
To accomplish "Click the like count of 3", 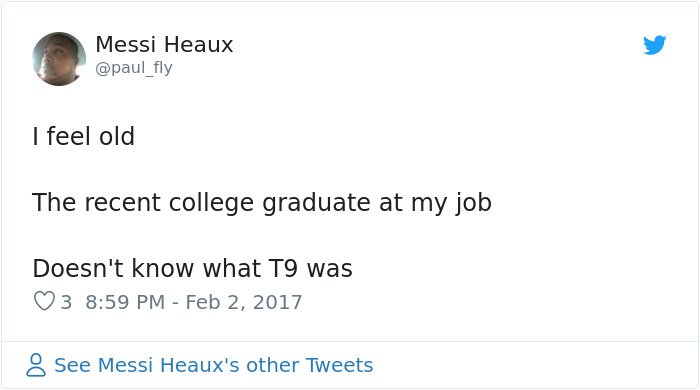I will pos(66,302).
